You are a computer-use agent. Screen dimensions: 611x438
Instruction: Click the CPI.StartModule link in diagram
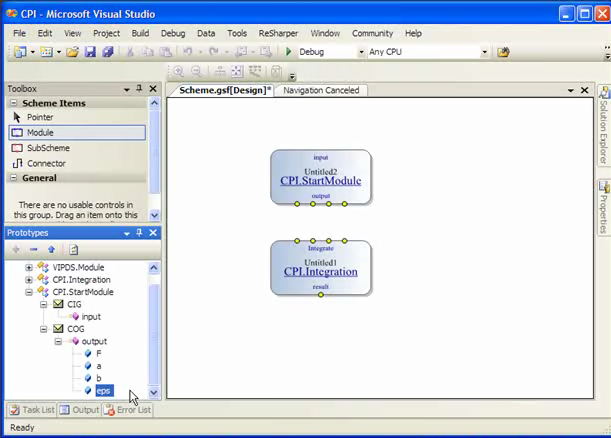(321, 181)
